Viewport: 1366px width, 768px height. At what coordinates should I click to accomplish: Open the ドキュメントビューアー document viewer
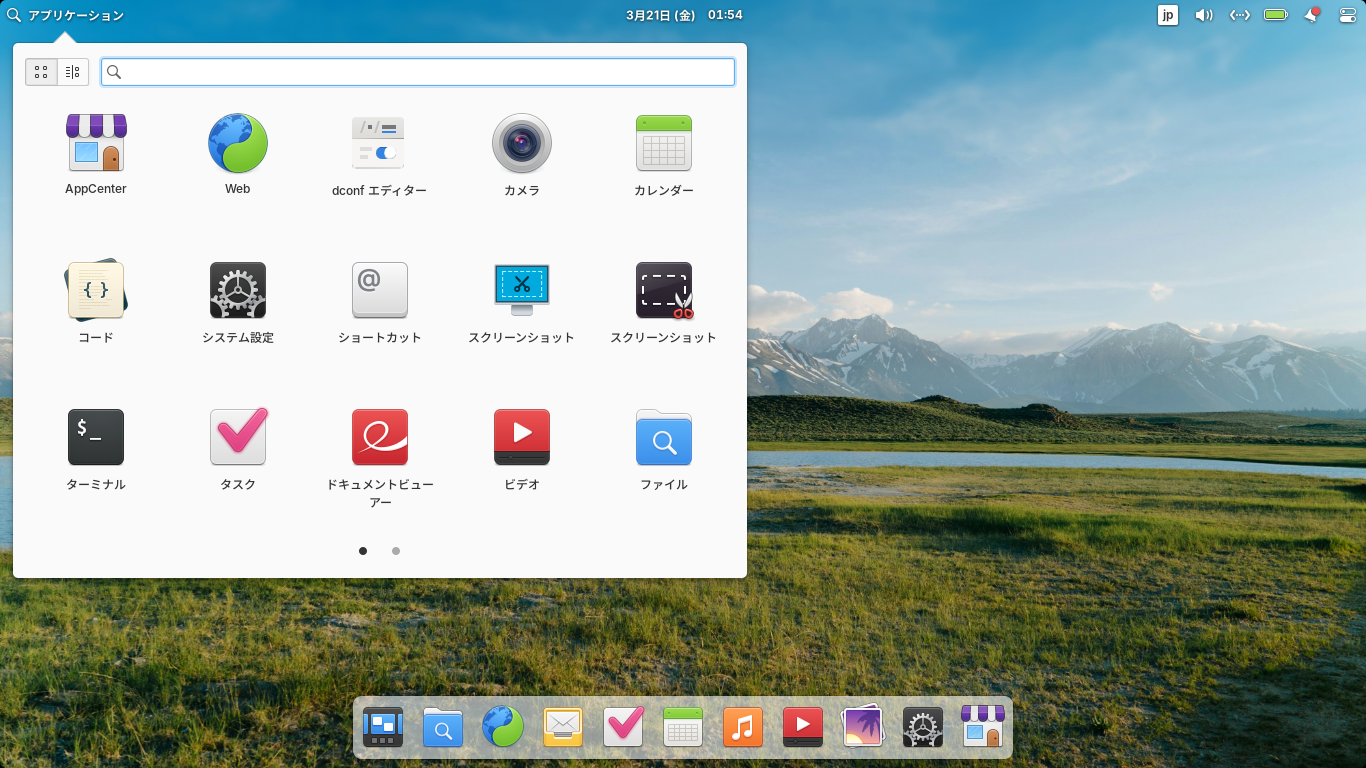pos(379,437)
